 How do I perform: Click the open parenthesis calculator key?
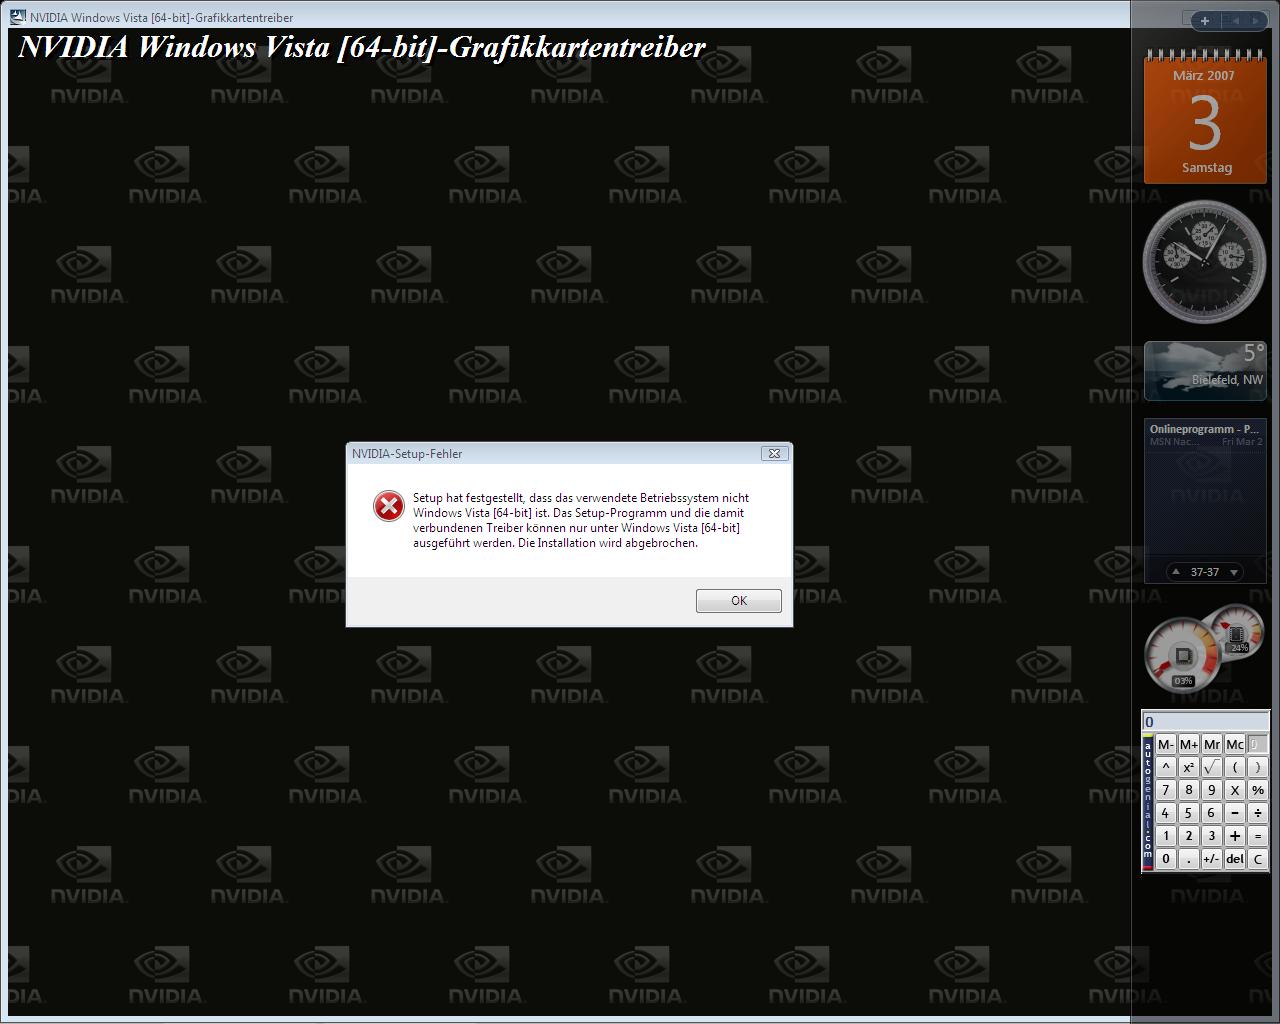pyautogui.click(x=1235, y=767)
